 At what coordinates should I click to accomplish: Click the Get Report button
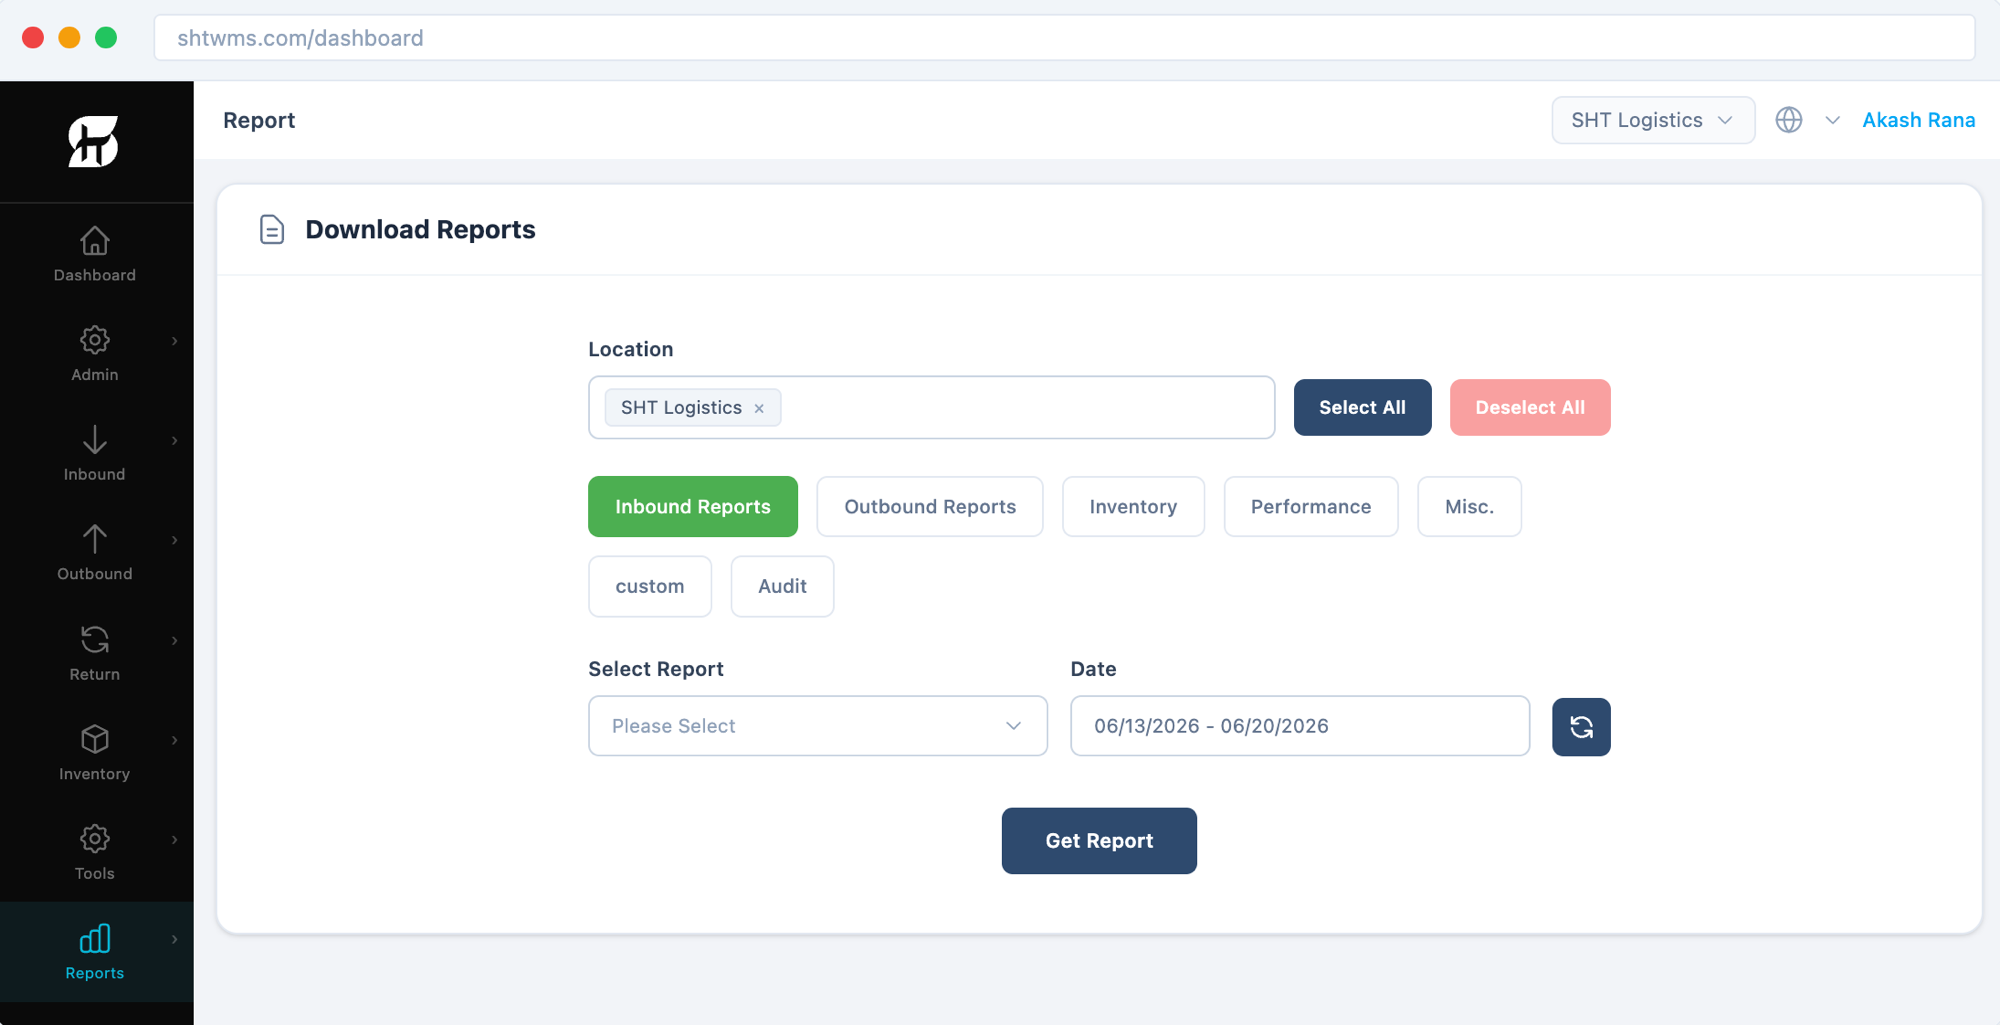[1099, 841]
